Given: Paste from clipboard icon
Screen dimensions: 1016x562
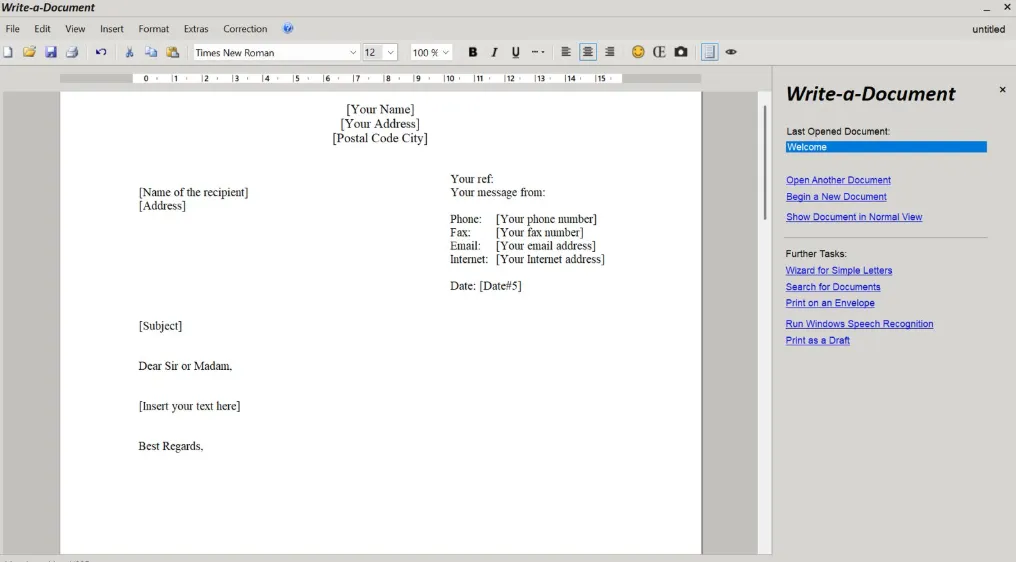Looking at the screenshot, I should point(172,52).
